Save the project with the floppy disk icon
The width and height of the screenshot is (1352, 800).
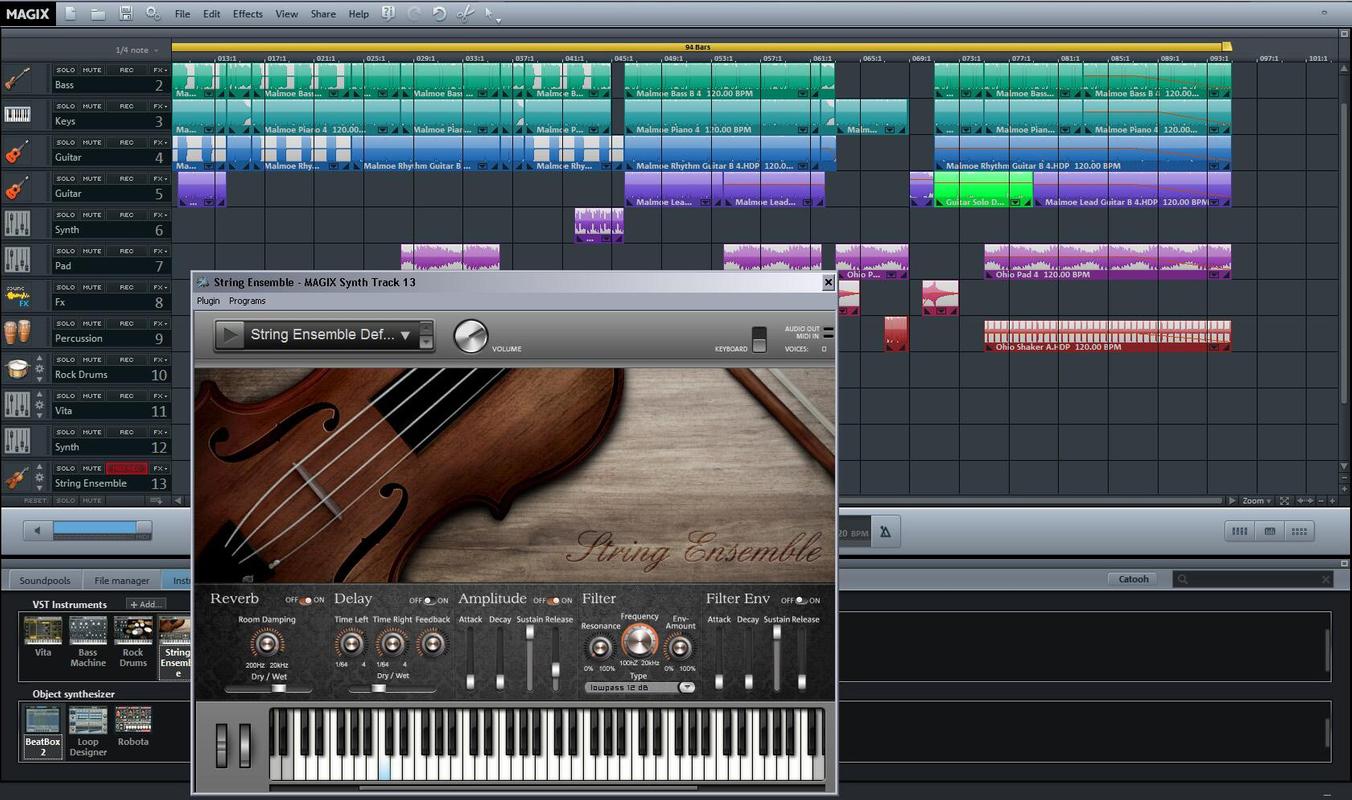click(125, 13)
